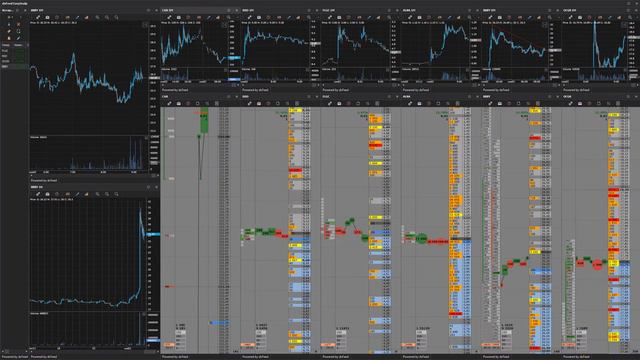The width and height of the screenshot is (640, 360).
Task: Select the blue pencil tool in the OCGN chart toolbar
Action: point(610,18)
